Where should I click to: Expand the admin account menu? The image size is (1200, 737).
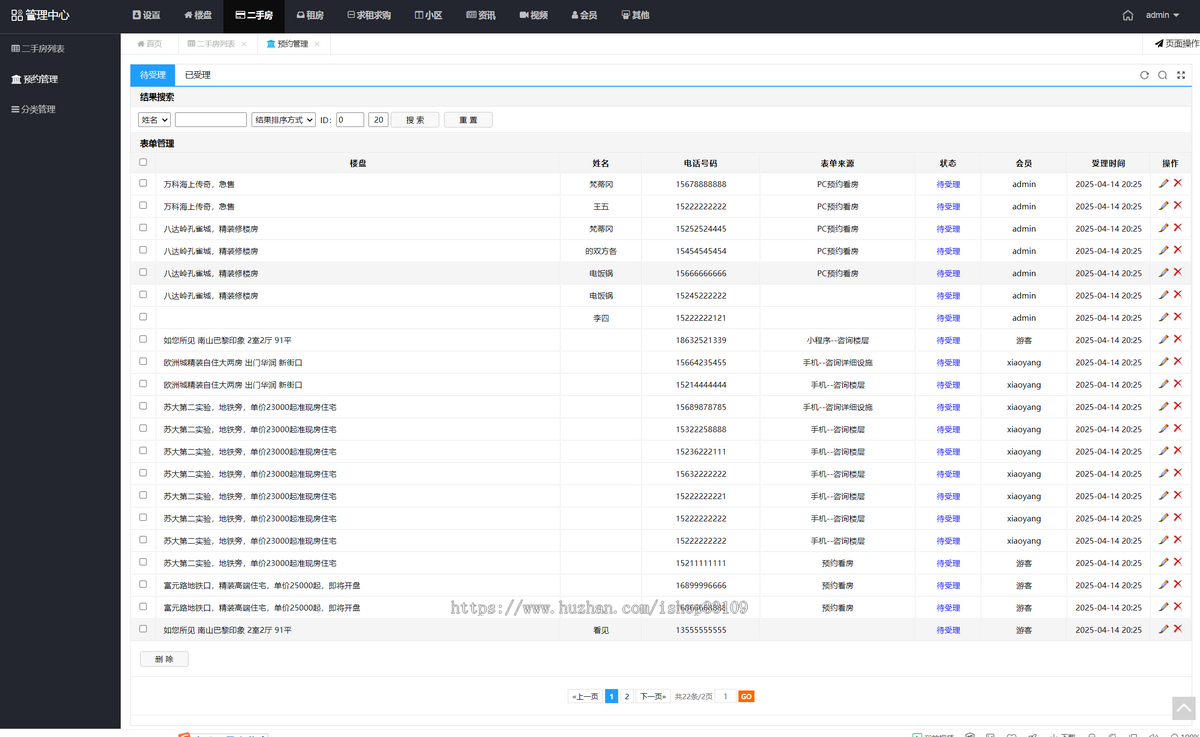(1162, 15)
